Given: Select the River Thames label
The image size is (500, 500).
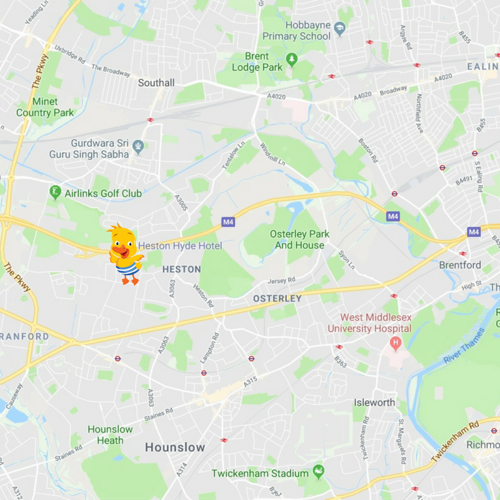Looking at the screenshot, I should (464, 346).
